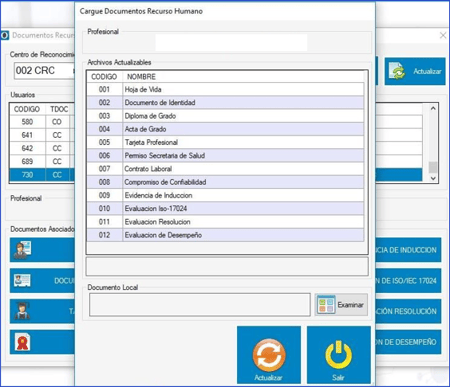Screen dimensions: 450x387
Task: Select row 003 Diploma de Grado
Action: [225, 116]
